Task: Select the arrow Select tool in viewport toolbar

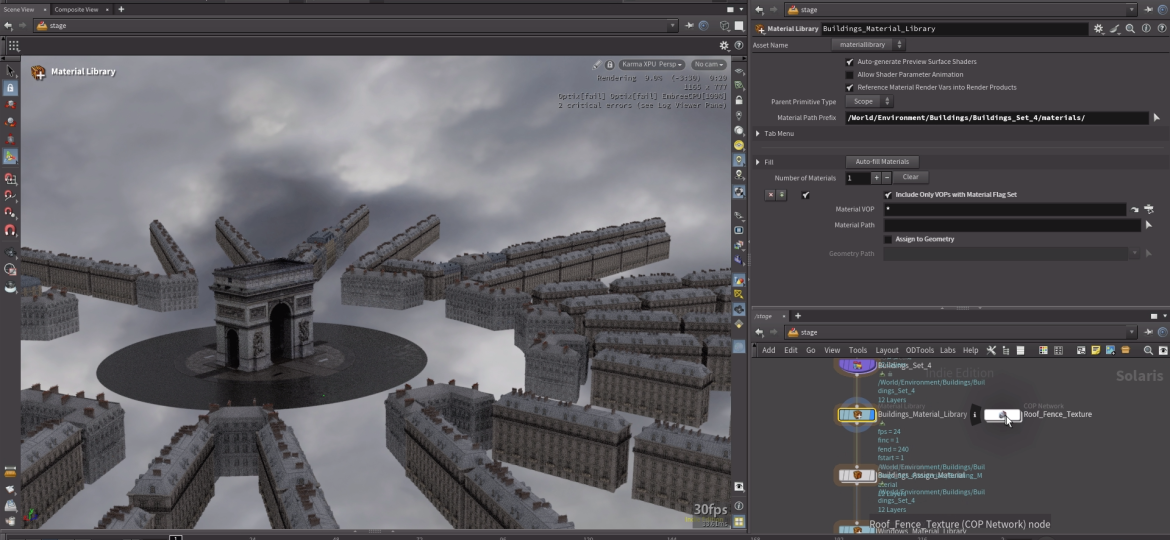Action: [x=10, y=71]
